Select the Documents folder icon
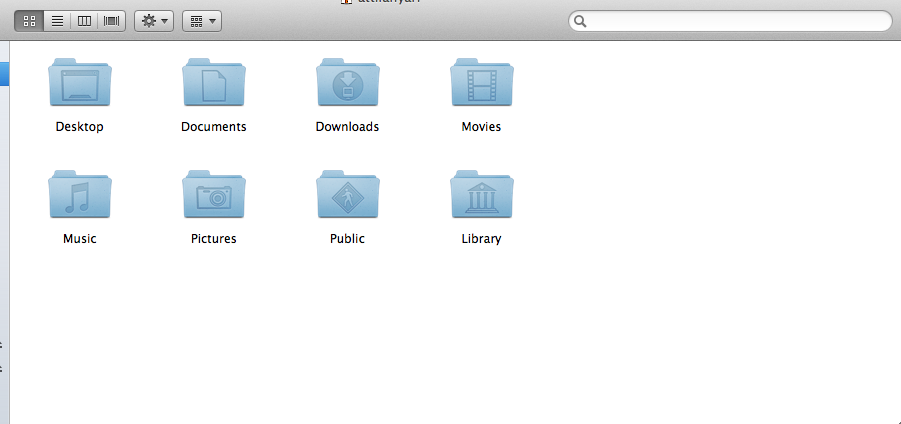901x424 pixels. pos(214,82)
